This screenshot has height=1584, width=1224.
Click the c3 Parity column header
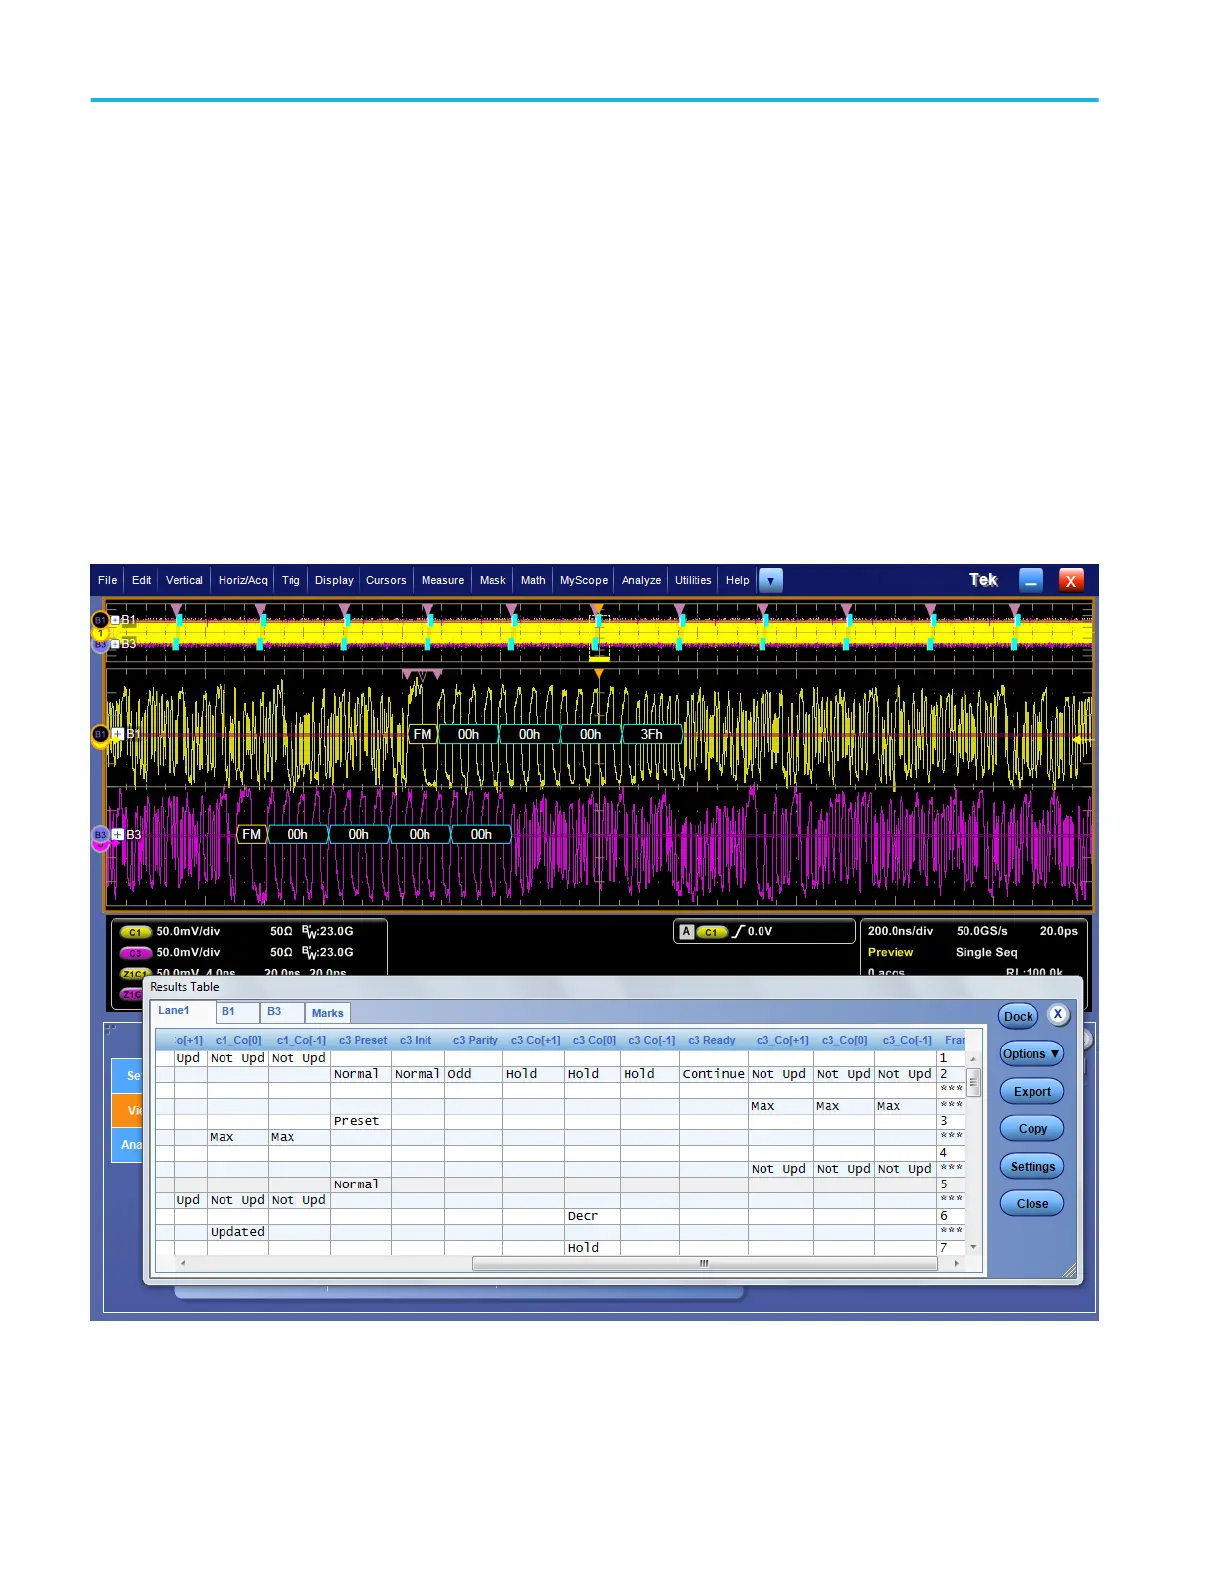click(474, 1041)
